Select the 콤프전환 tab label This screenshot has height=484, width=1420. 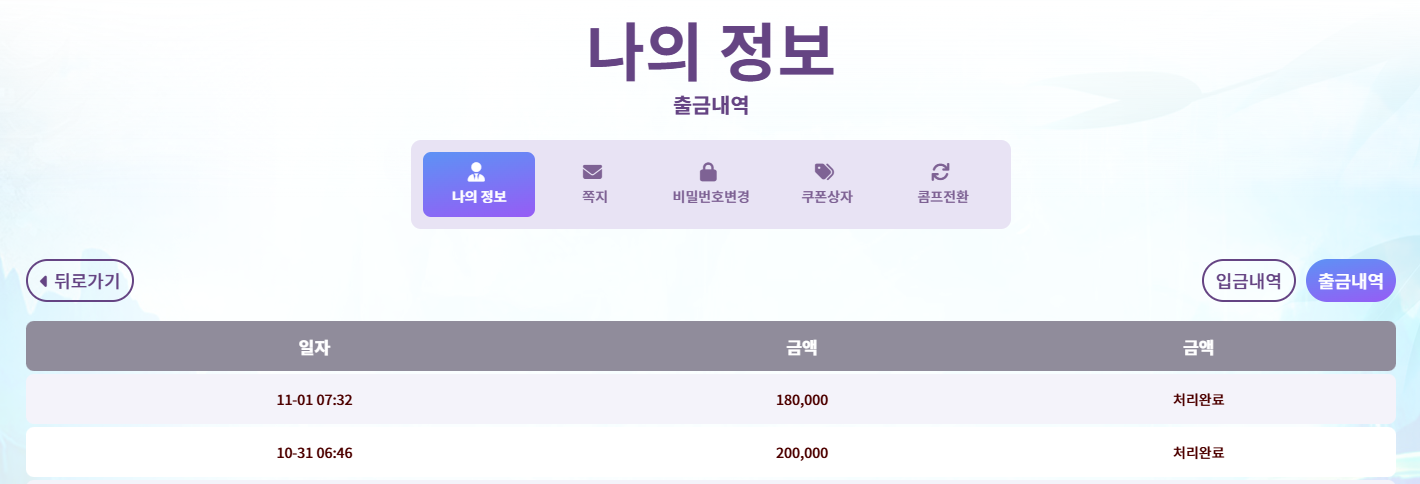[942, 197]
